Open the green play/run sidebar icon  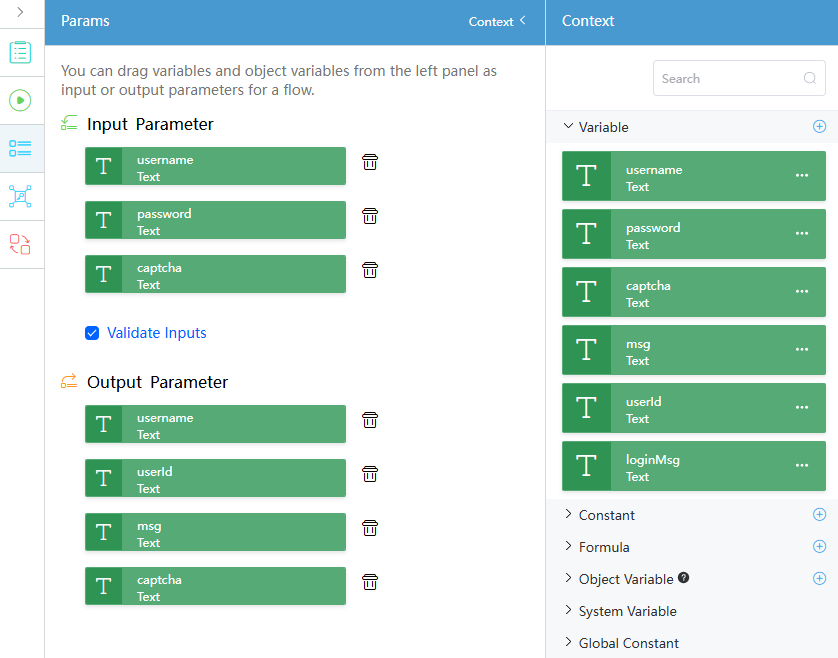(x=20, y=100)
